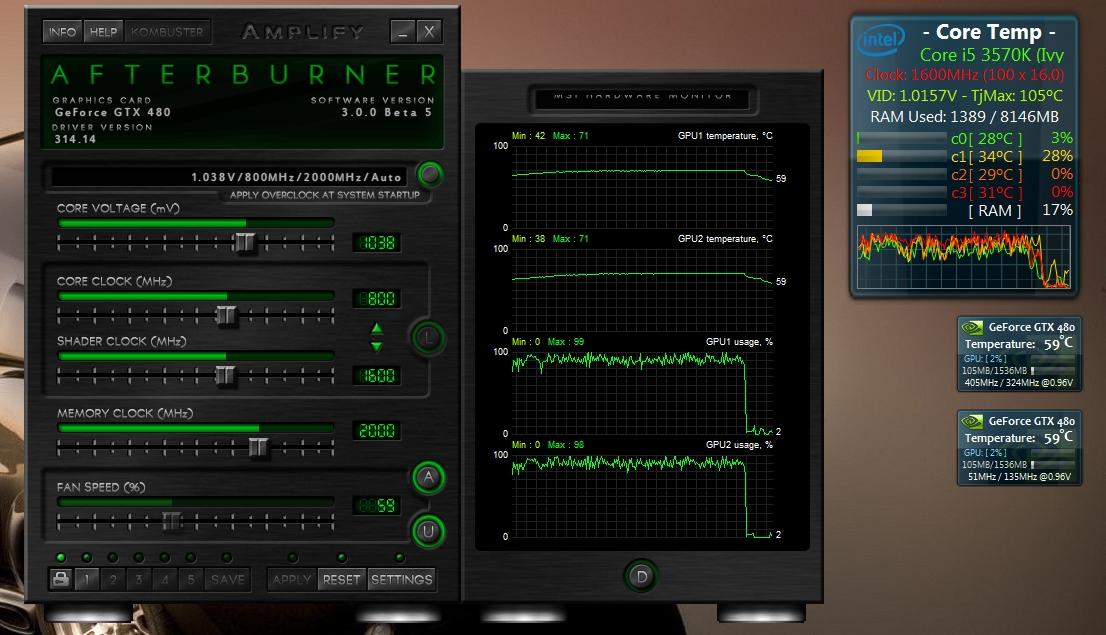Click the GPU2 usage graph
The image size is (1106, 635).
tap(643, 496)
